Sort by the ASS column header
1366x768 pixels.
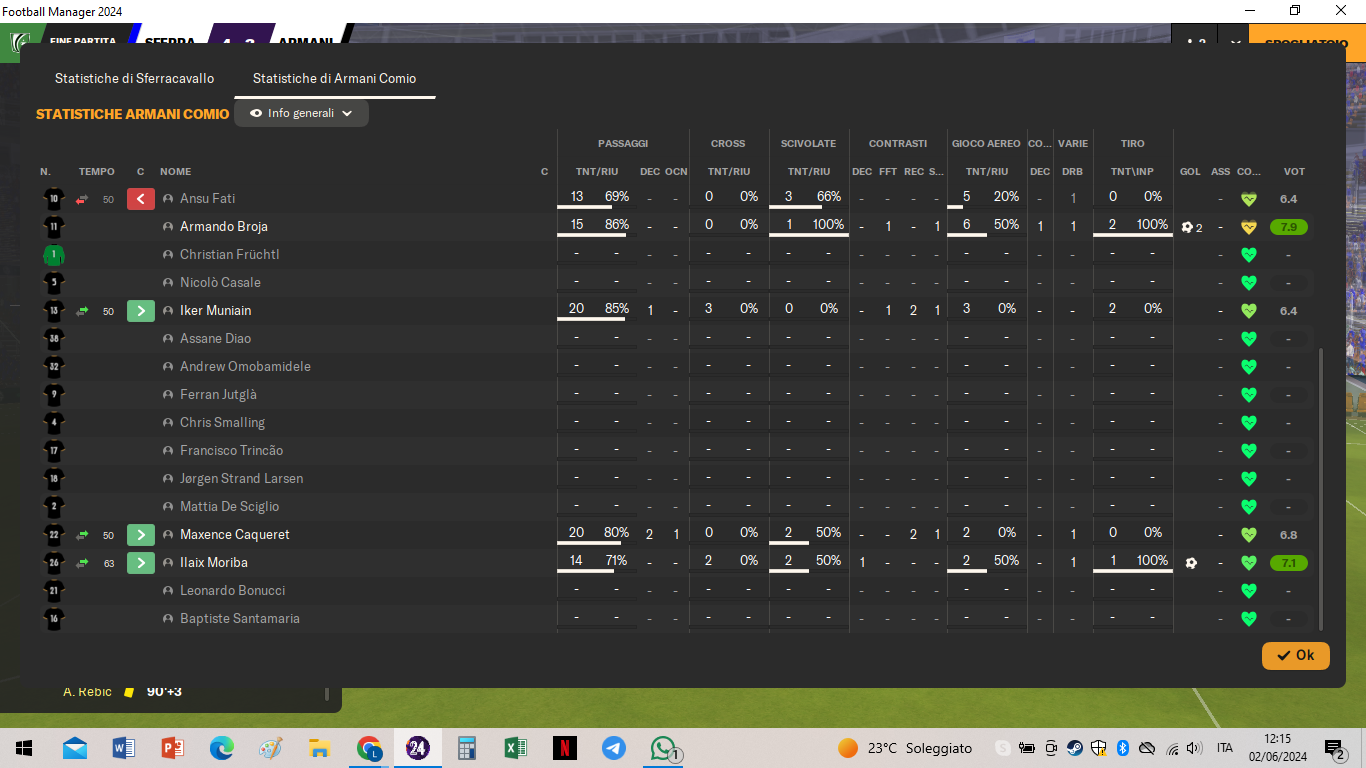click(1220, 172)
